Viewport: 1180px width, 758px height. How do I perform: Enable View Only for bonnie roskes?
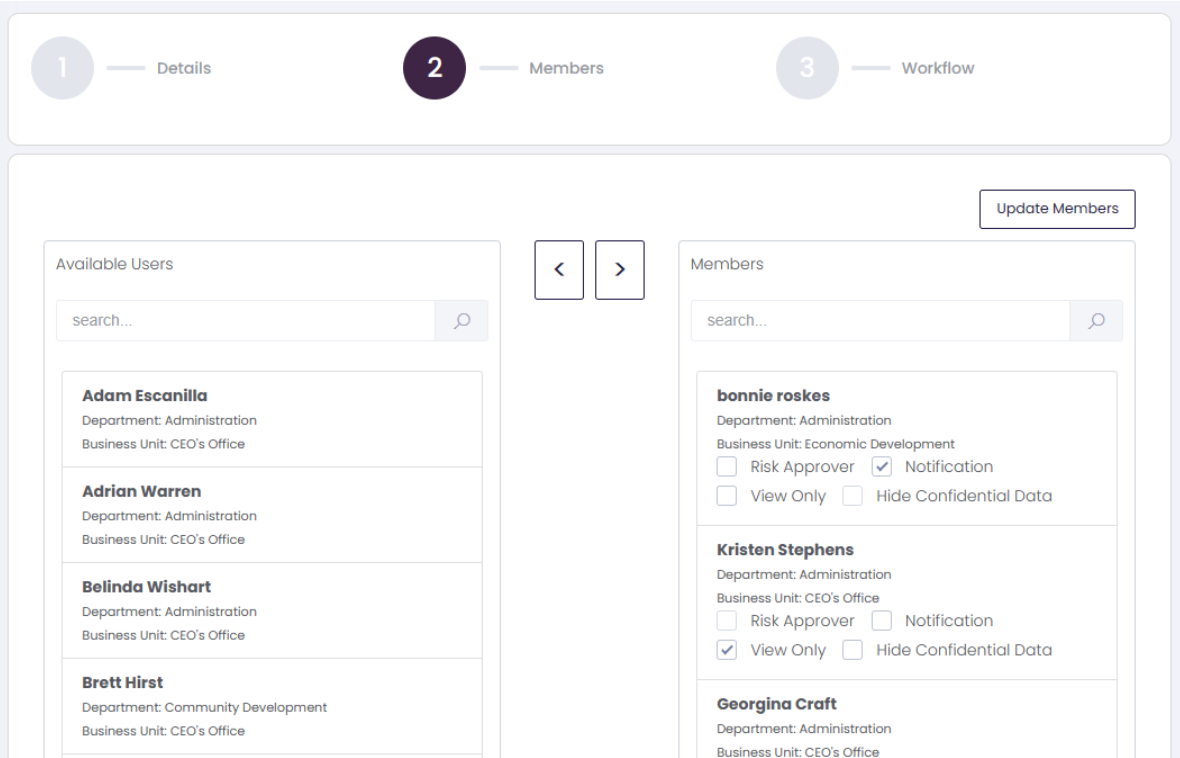pyautogui.click(x=727, y=496)
